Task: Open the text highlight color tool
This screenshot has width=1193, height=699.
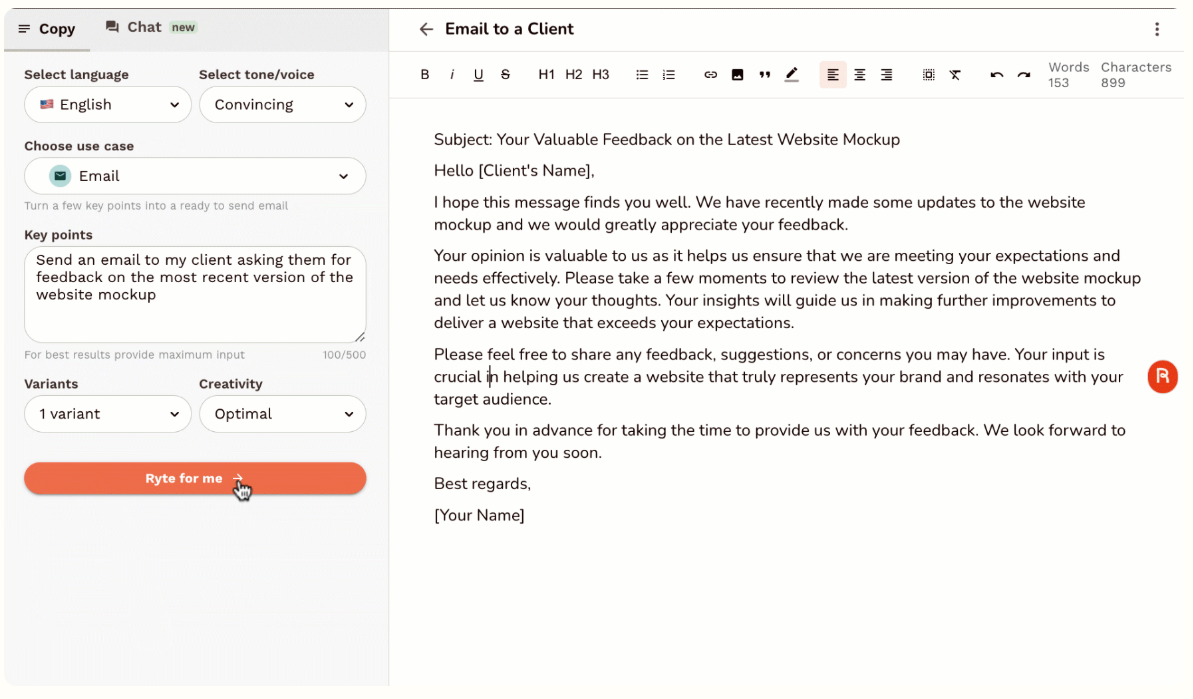Action: coord(792,75)
